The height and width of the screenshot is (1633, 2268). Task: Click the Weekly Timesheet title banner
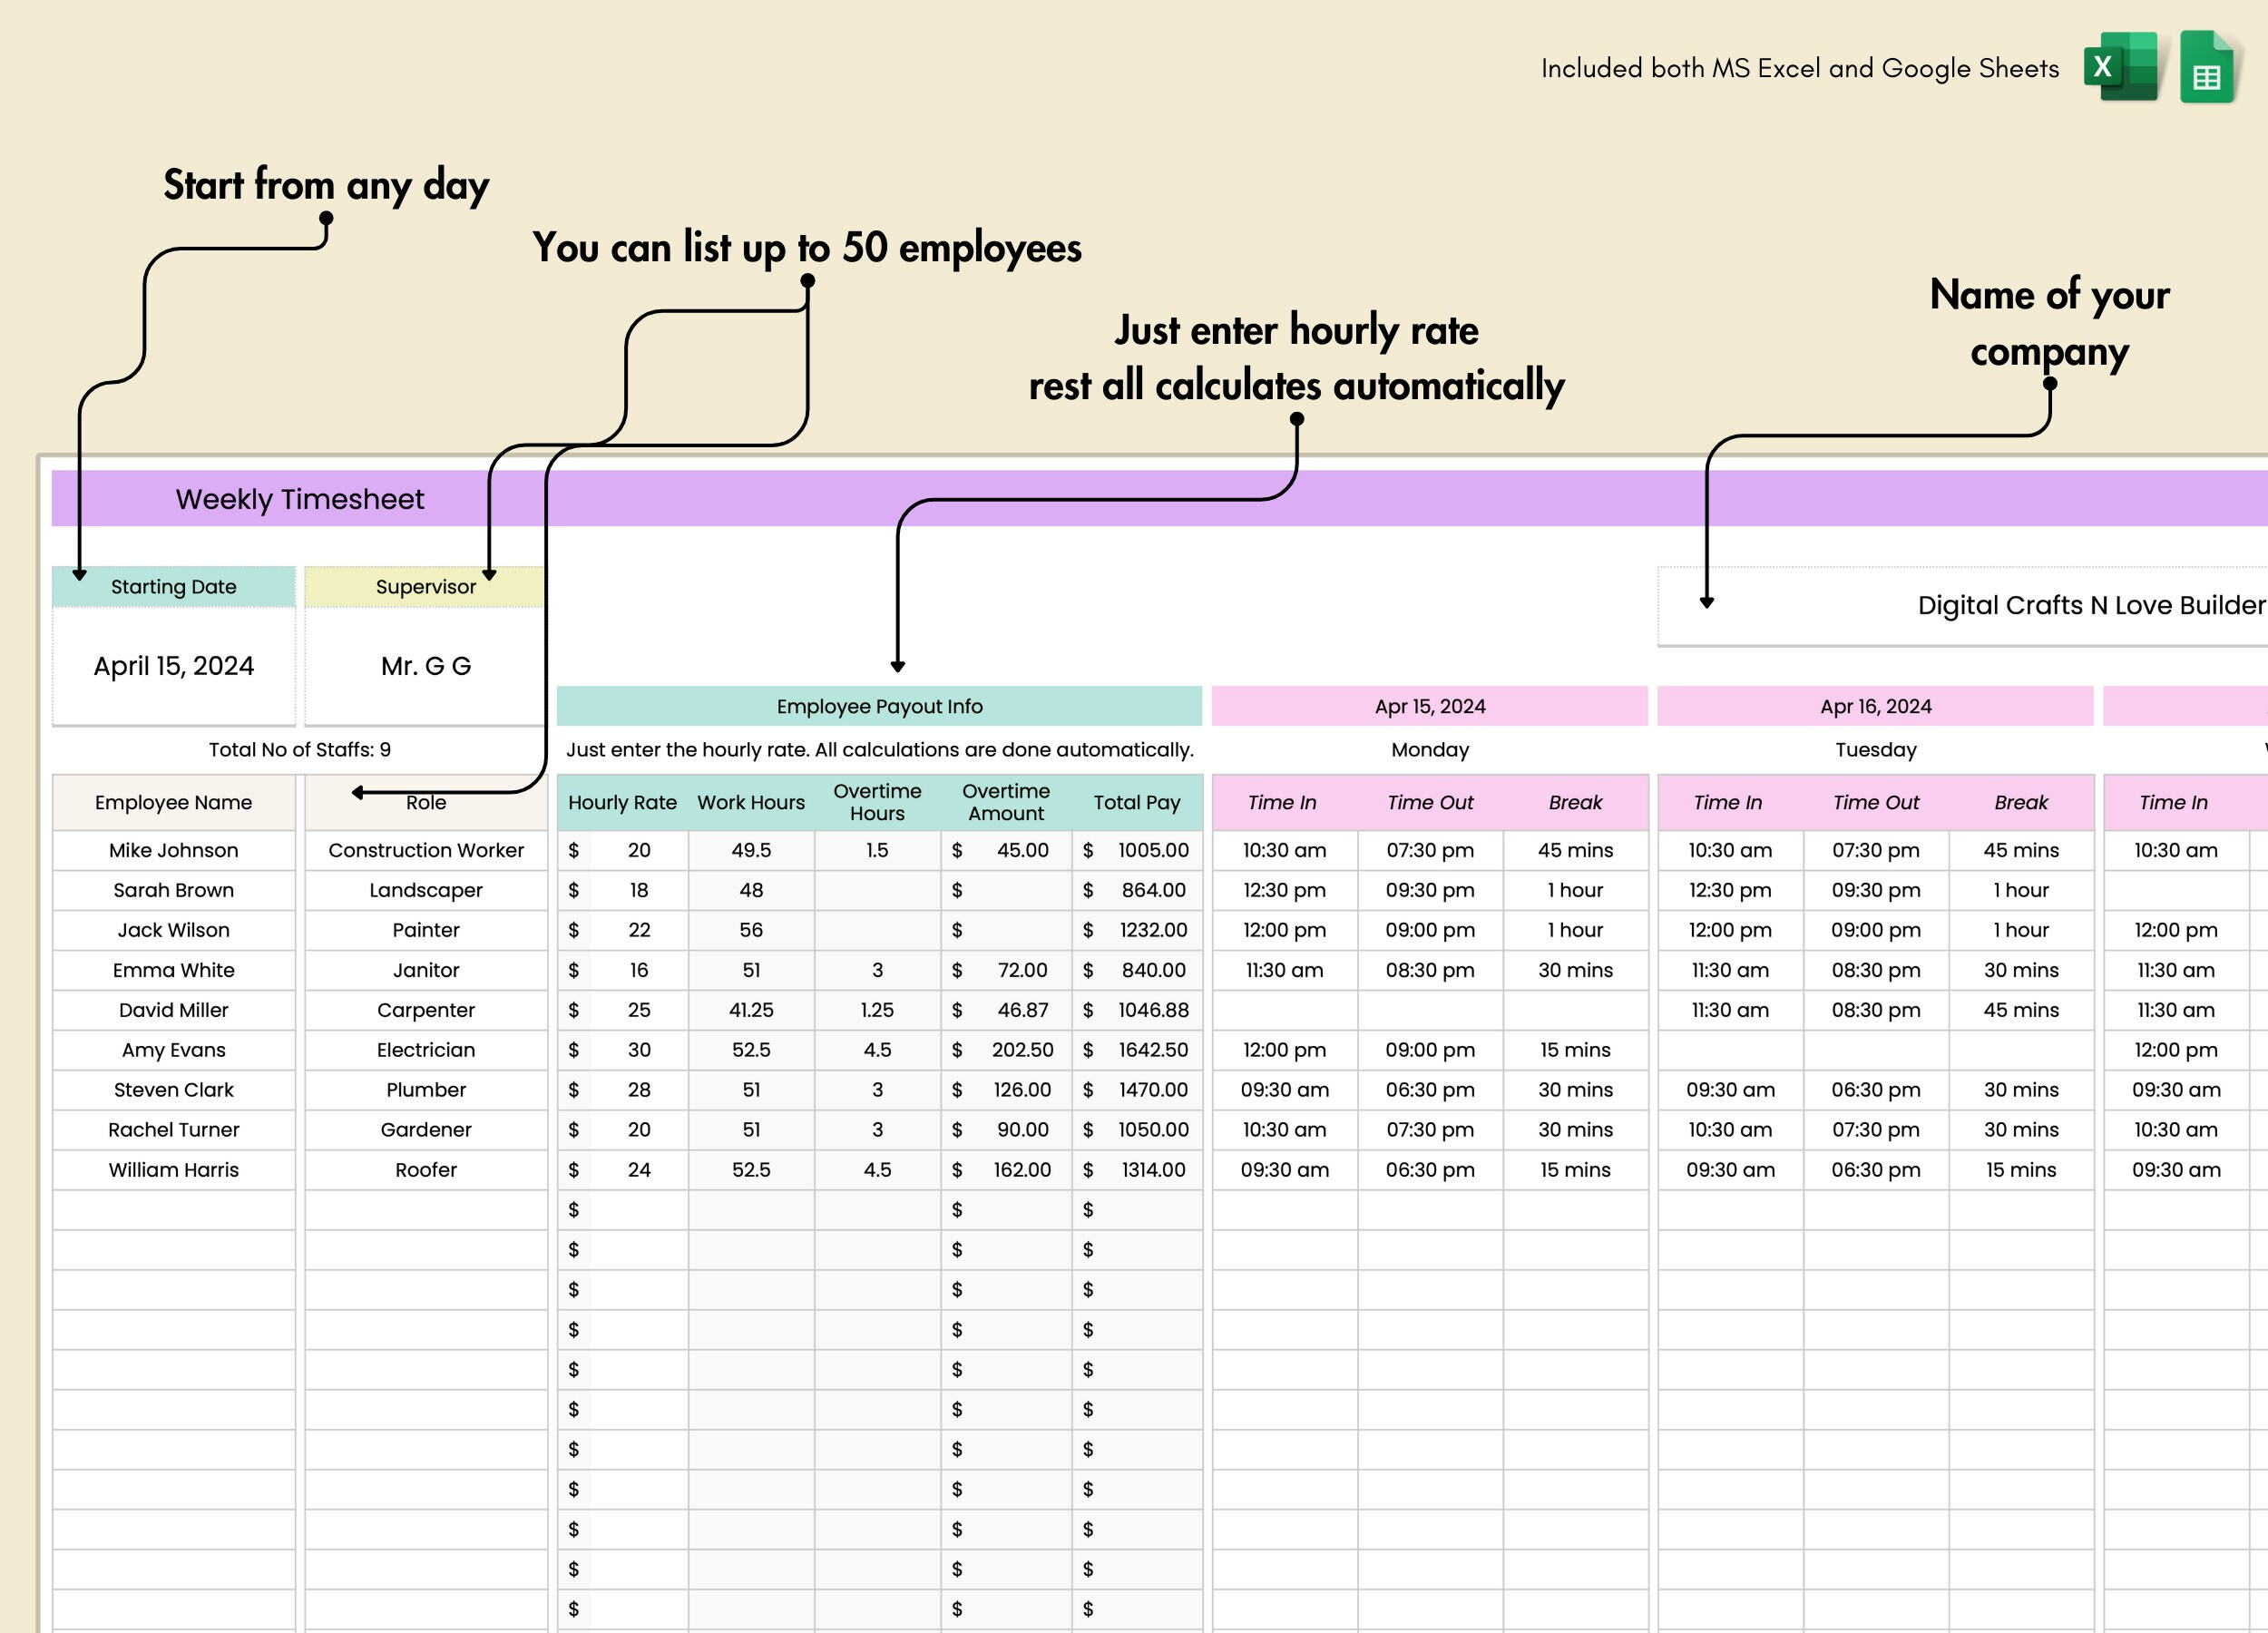pos(299,498)
